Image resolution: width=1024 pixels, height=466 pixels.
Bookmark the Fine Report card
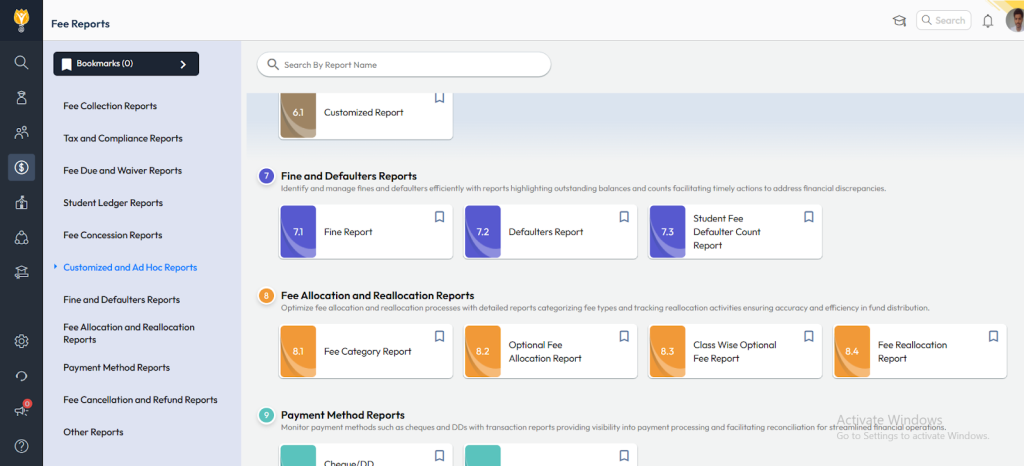click(x=439, y=217)
